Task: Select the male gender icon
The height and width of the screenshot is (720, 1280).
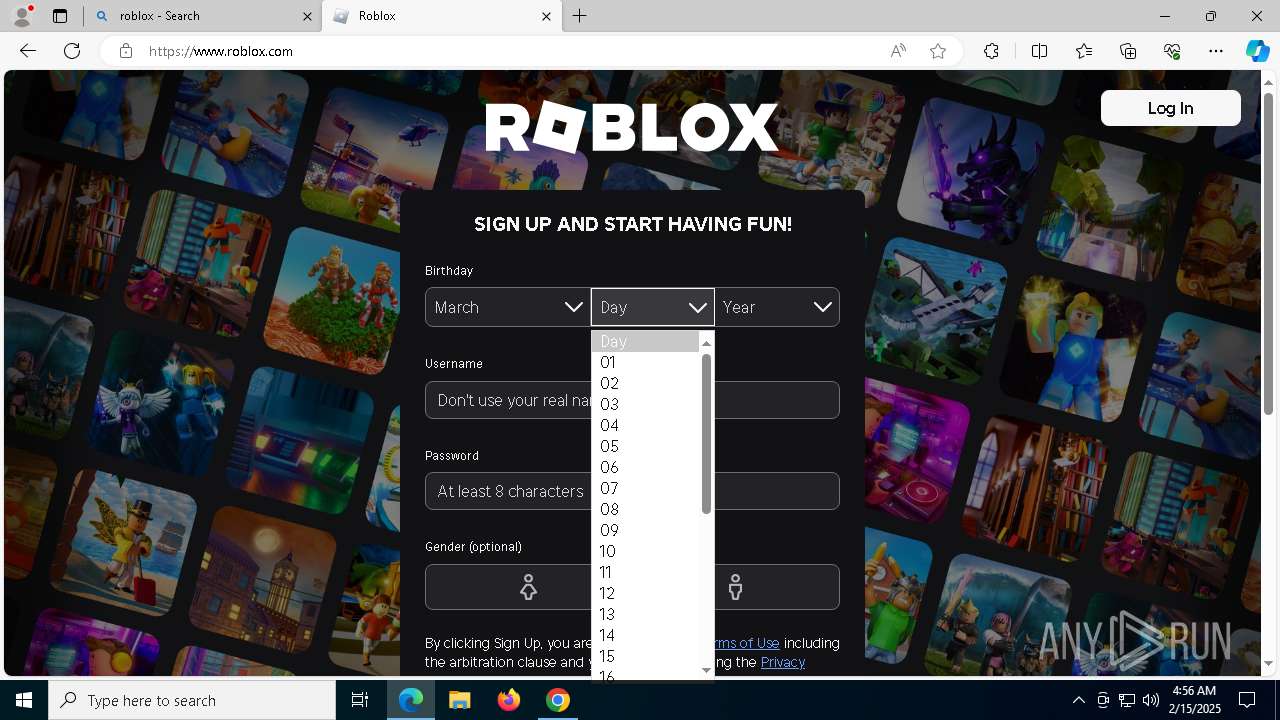Action: pyautogui.click(x=736, y=587)
